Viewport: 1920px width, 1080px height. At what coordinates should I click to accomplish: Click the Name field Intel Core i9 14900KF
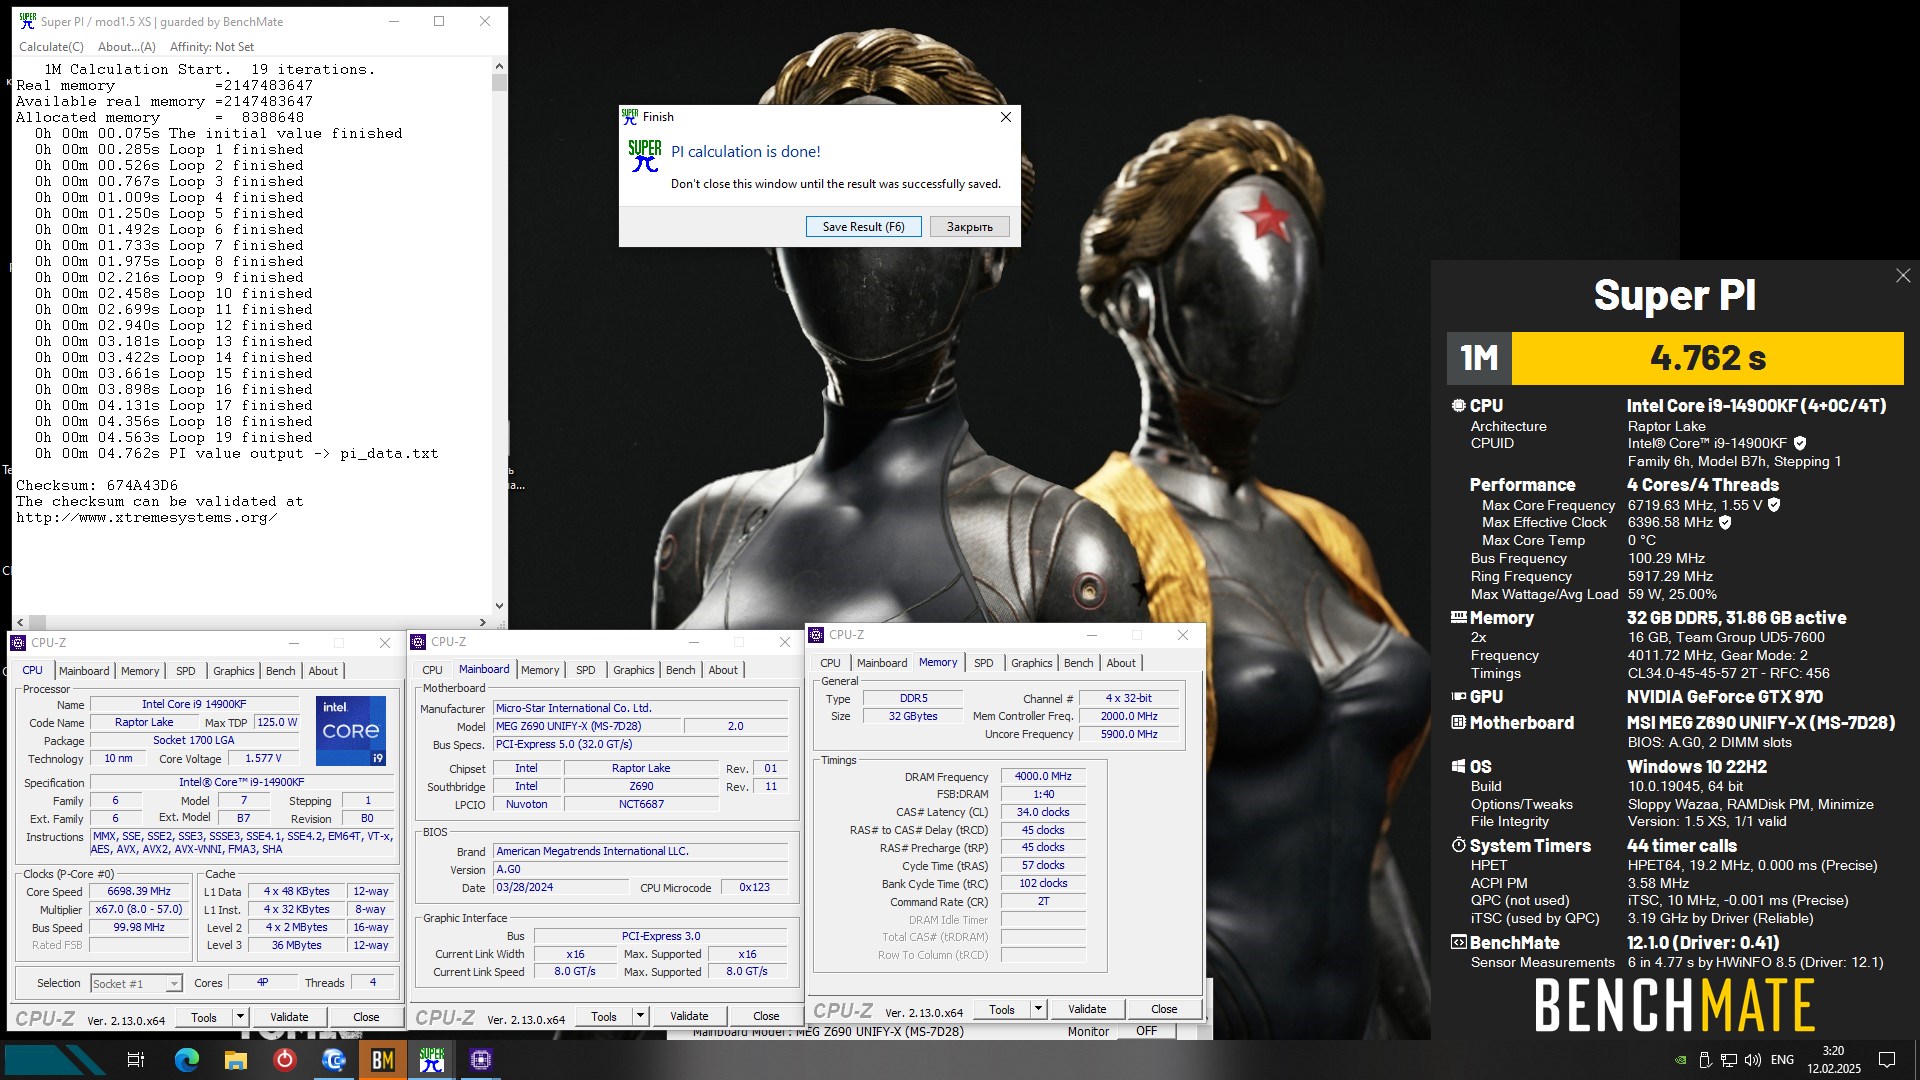pyautogui.click(x=194, y=705)
